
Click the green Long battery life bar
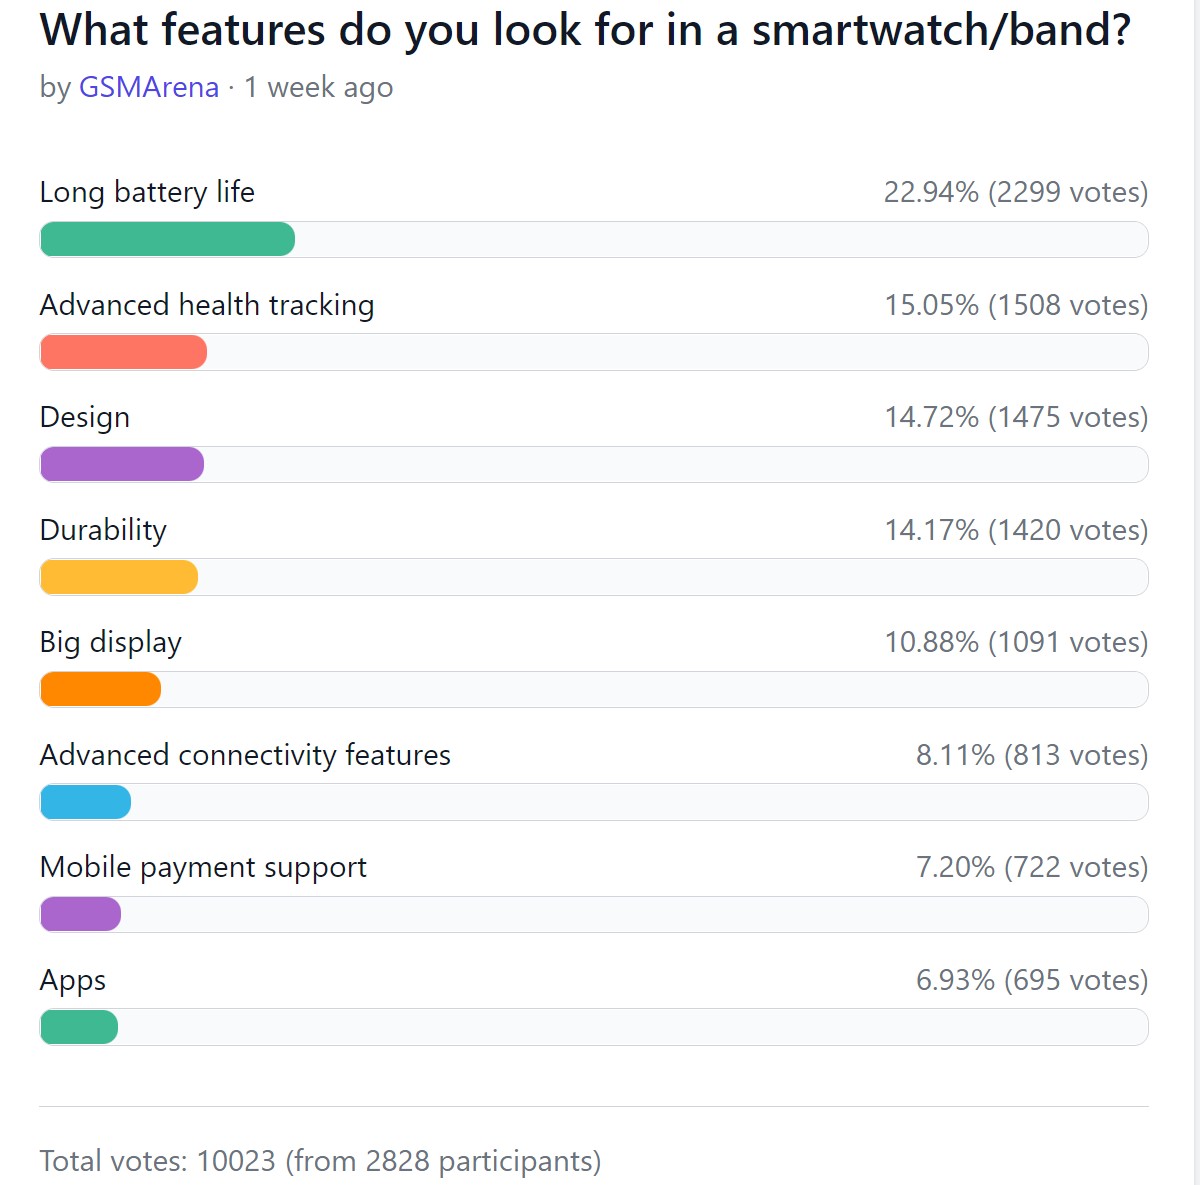pyautogui.click(x=167, y=240)
